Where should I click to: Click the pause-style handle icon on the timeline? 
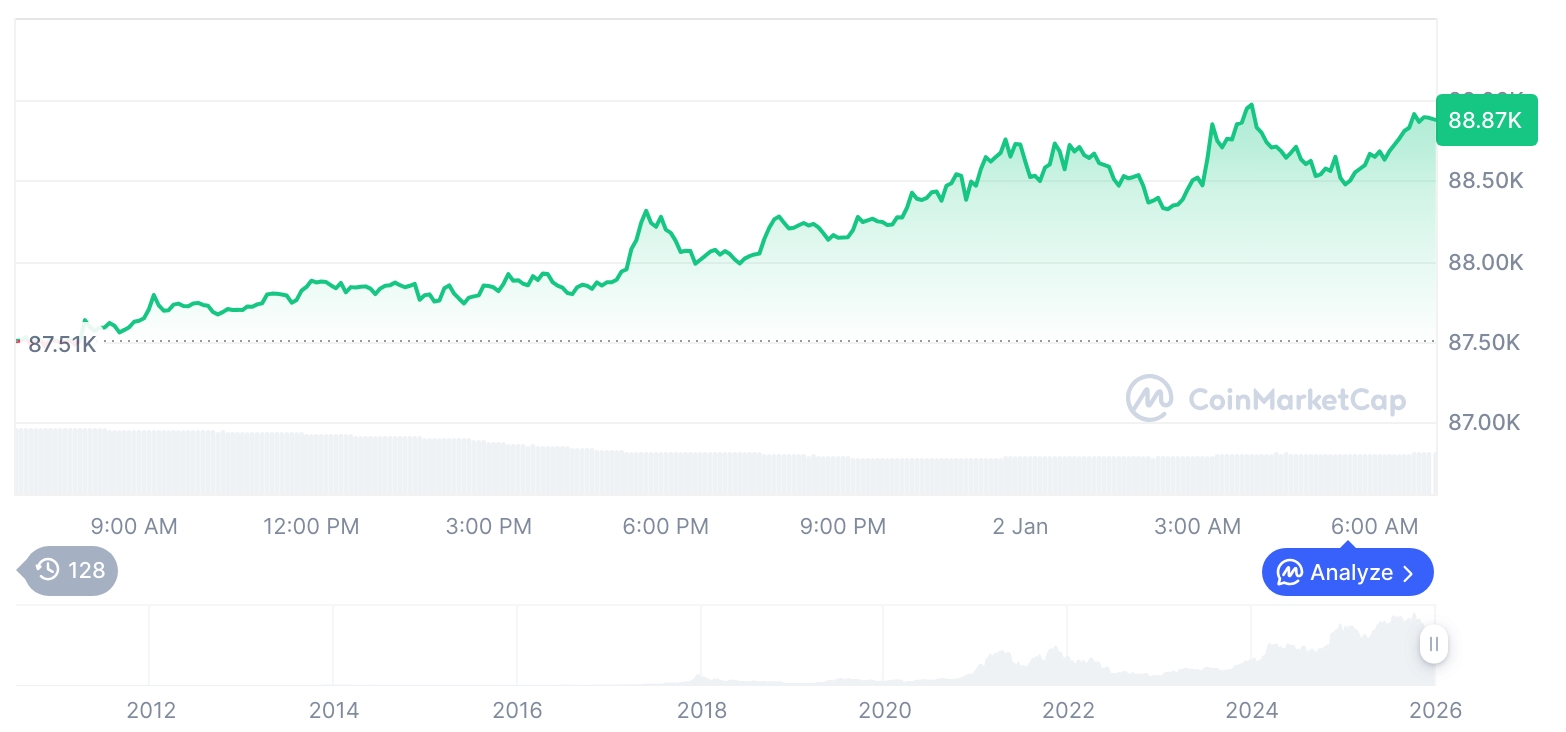tap(1434, 643)
